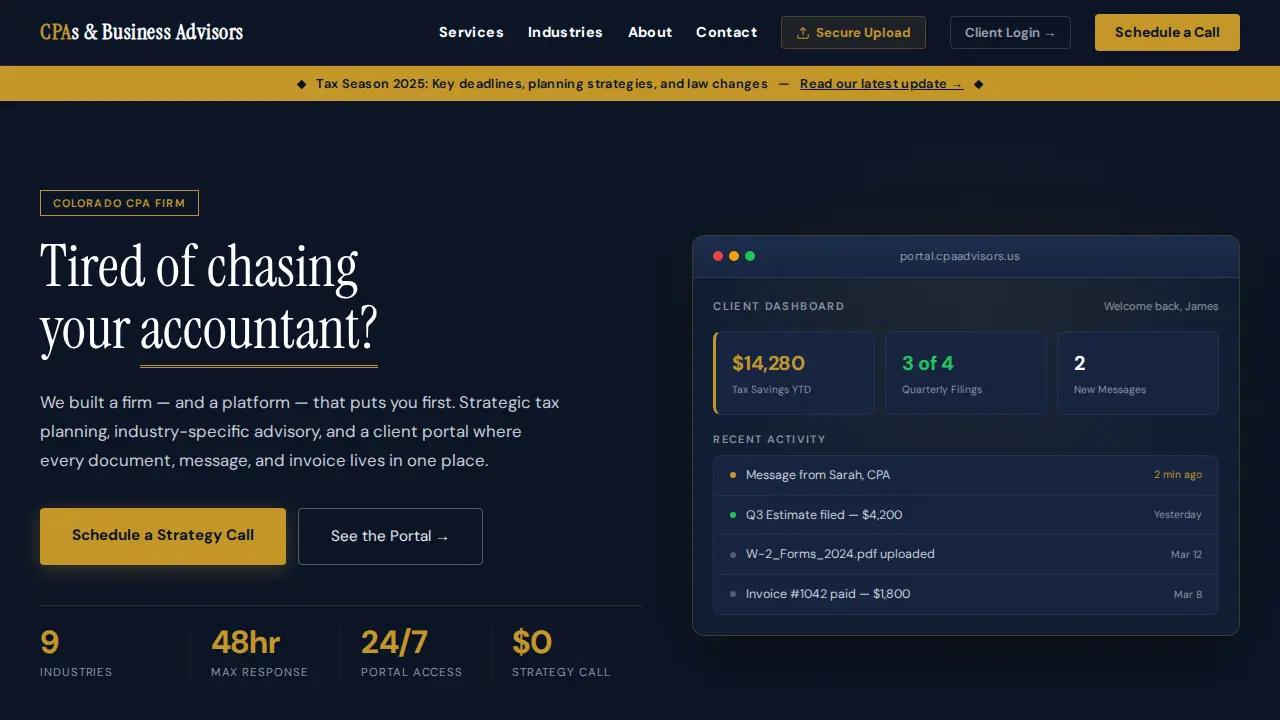Screen dimensions: 1280x720
Task: Open the Services menu
Action: point(471,32)
